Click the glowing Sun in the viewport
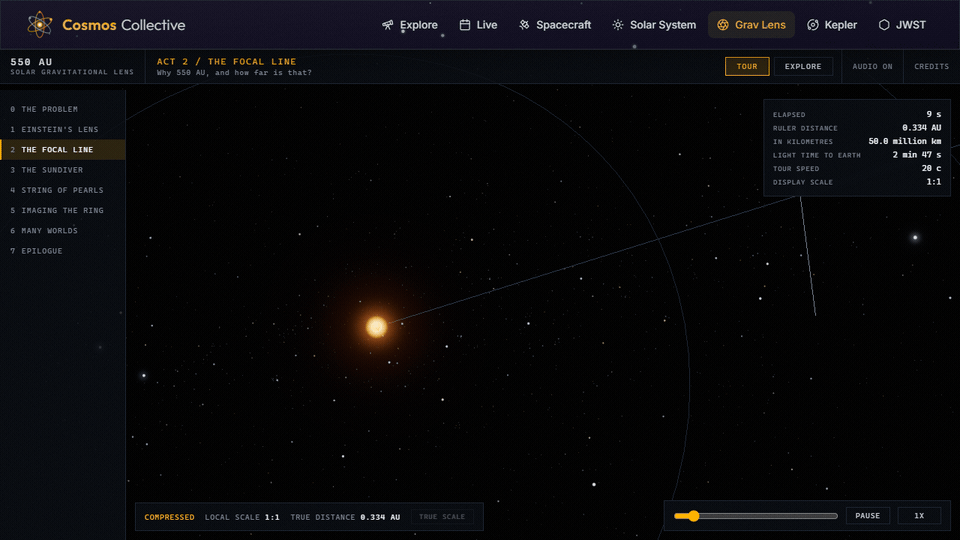960x540 pixels. click(377, 326)
